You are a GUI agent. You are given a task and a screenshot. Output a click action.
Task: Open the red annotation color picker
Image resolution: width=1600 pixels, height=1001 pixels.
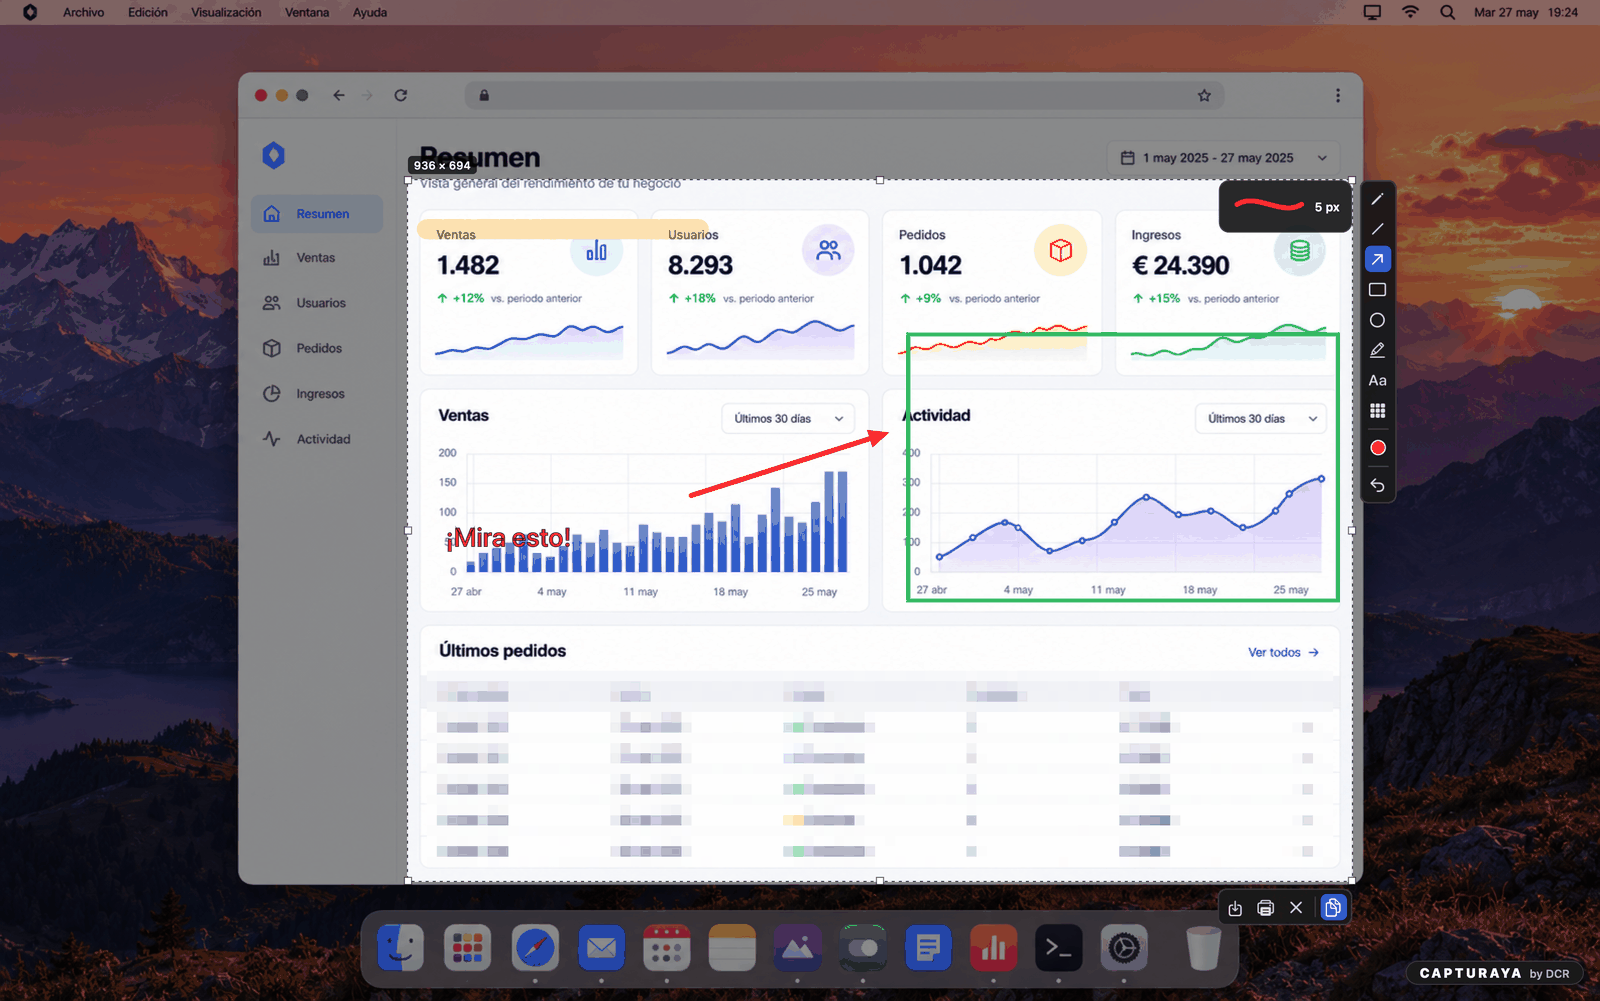coord(1377,448)
